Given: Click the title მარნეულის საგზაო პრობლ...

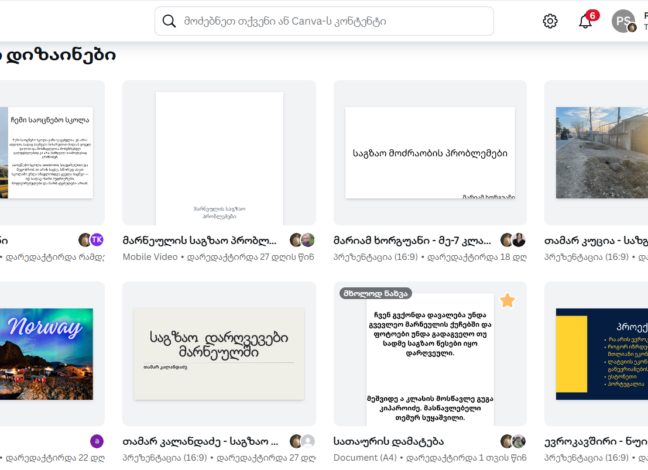Looking at the screenshot, I should point(200,240).
